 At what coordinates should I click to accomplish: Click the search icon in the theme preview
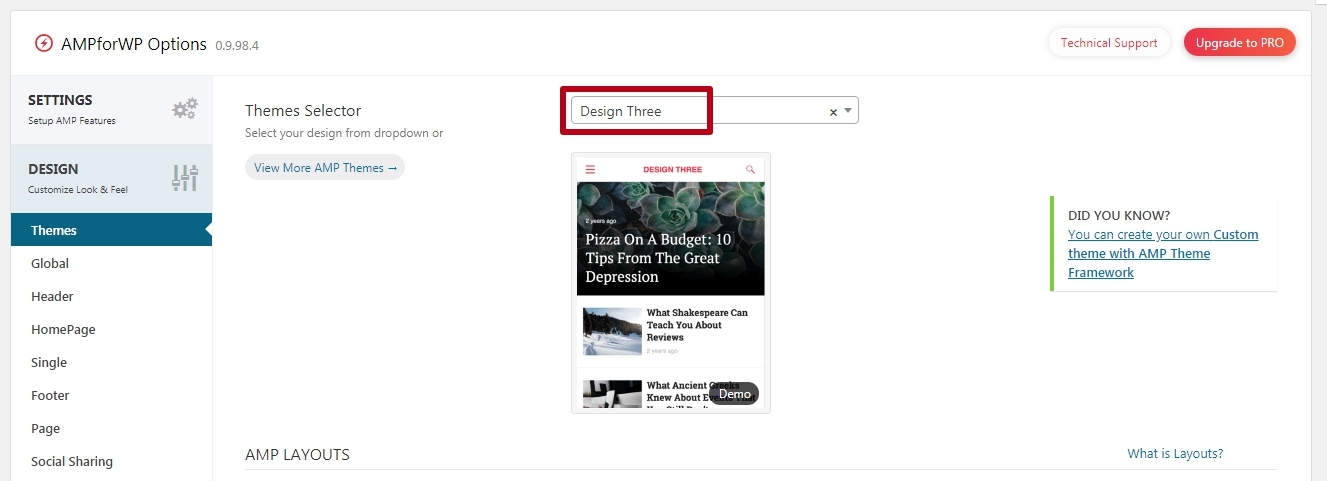[750, 170]
